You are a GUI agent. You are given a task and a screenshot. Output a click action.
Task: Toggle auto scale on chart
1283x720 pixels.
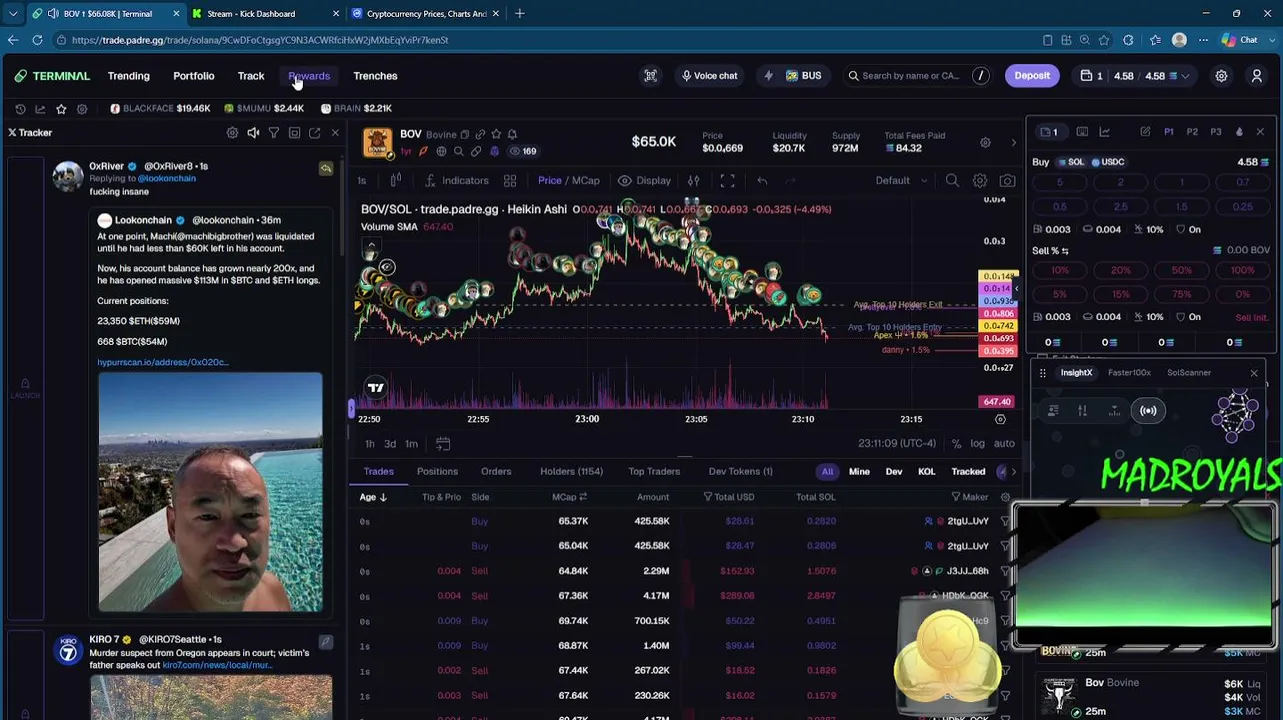[x=1004, y=444]
